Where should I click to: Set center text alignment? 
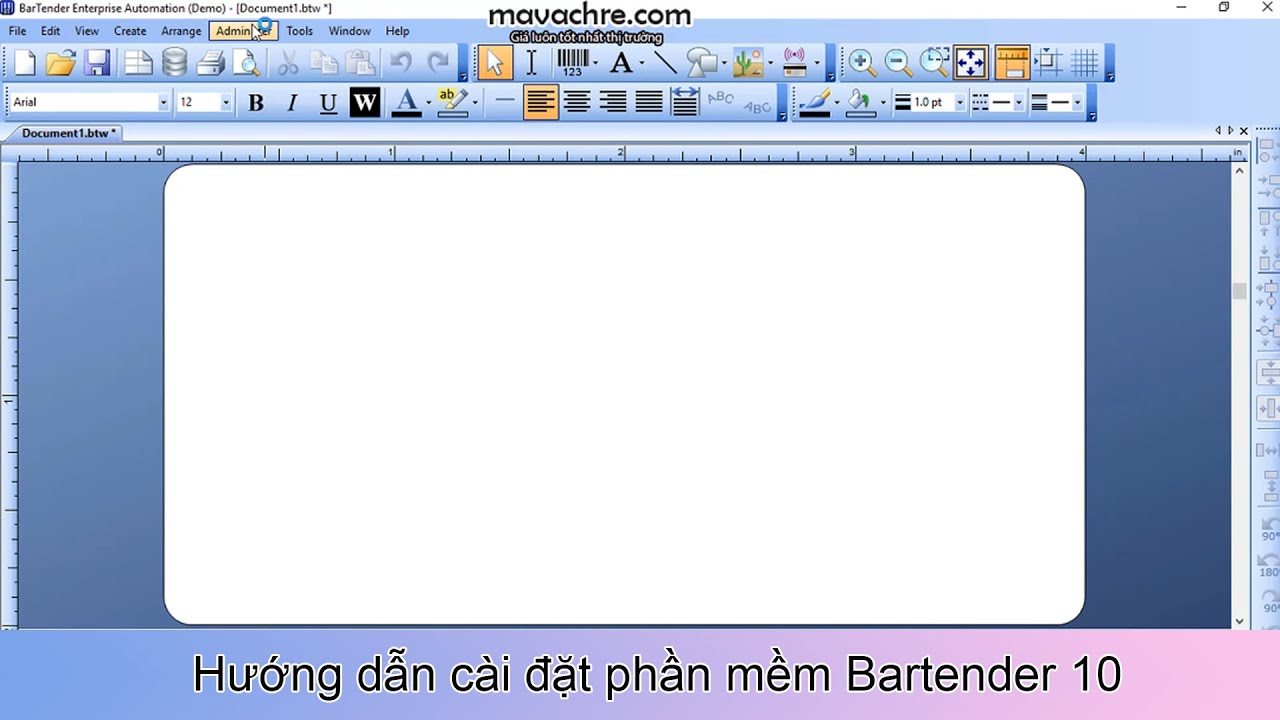577,102
